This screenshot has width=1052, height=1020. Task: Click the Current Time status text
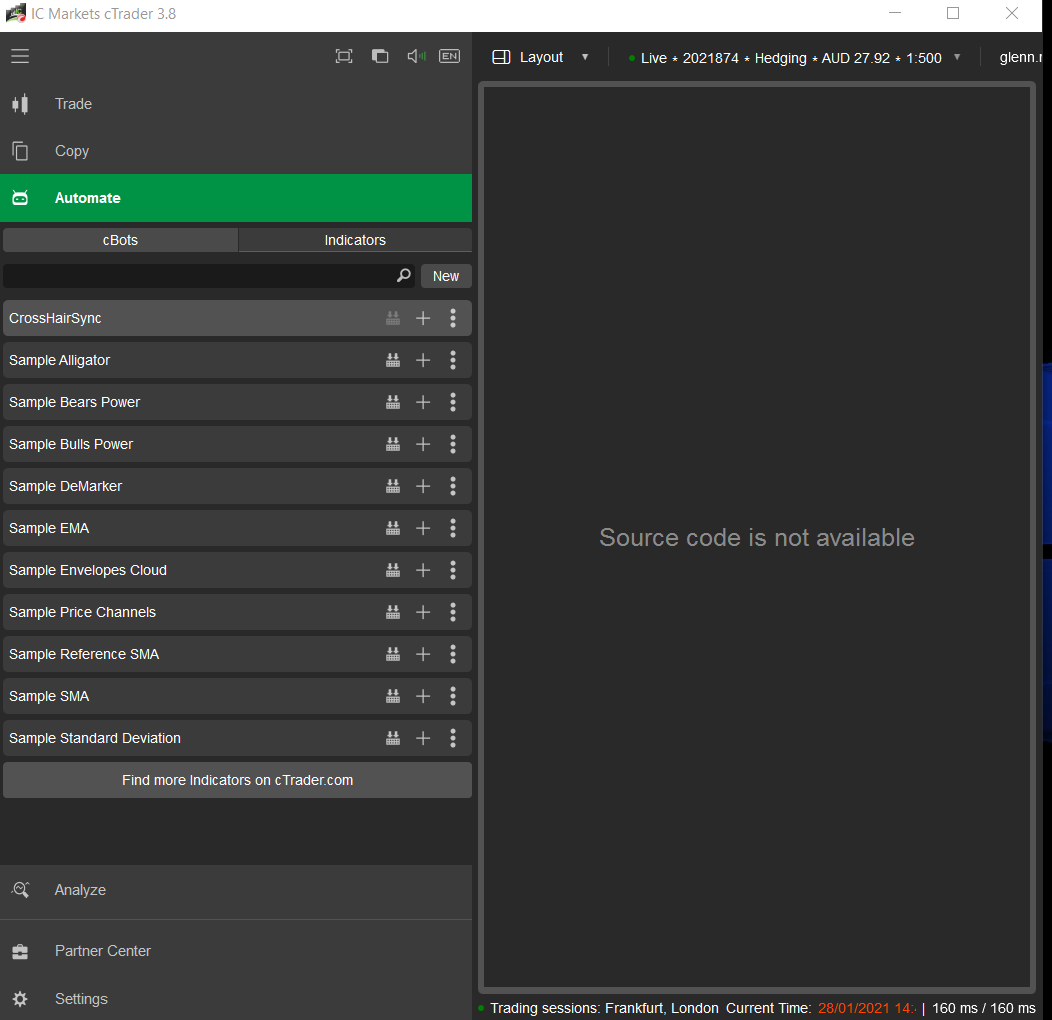[821, 1008]
